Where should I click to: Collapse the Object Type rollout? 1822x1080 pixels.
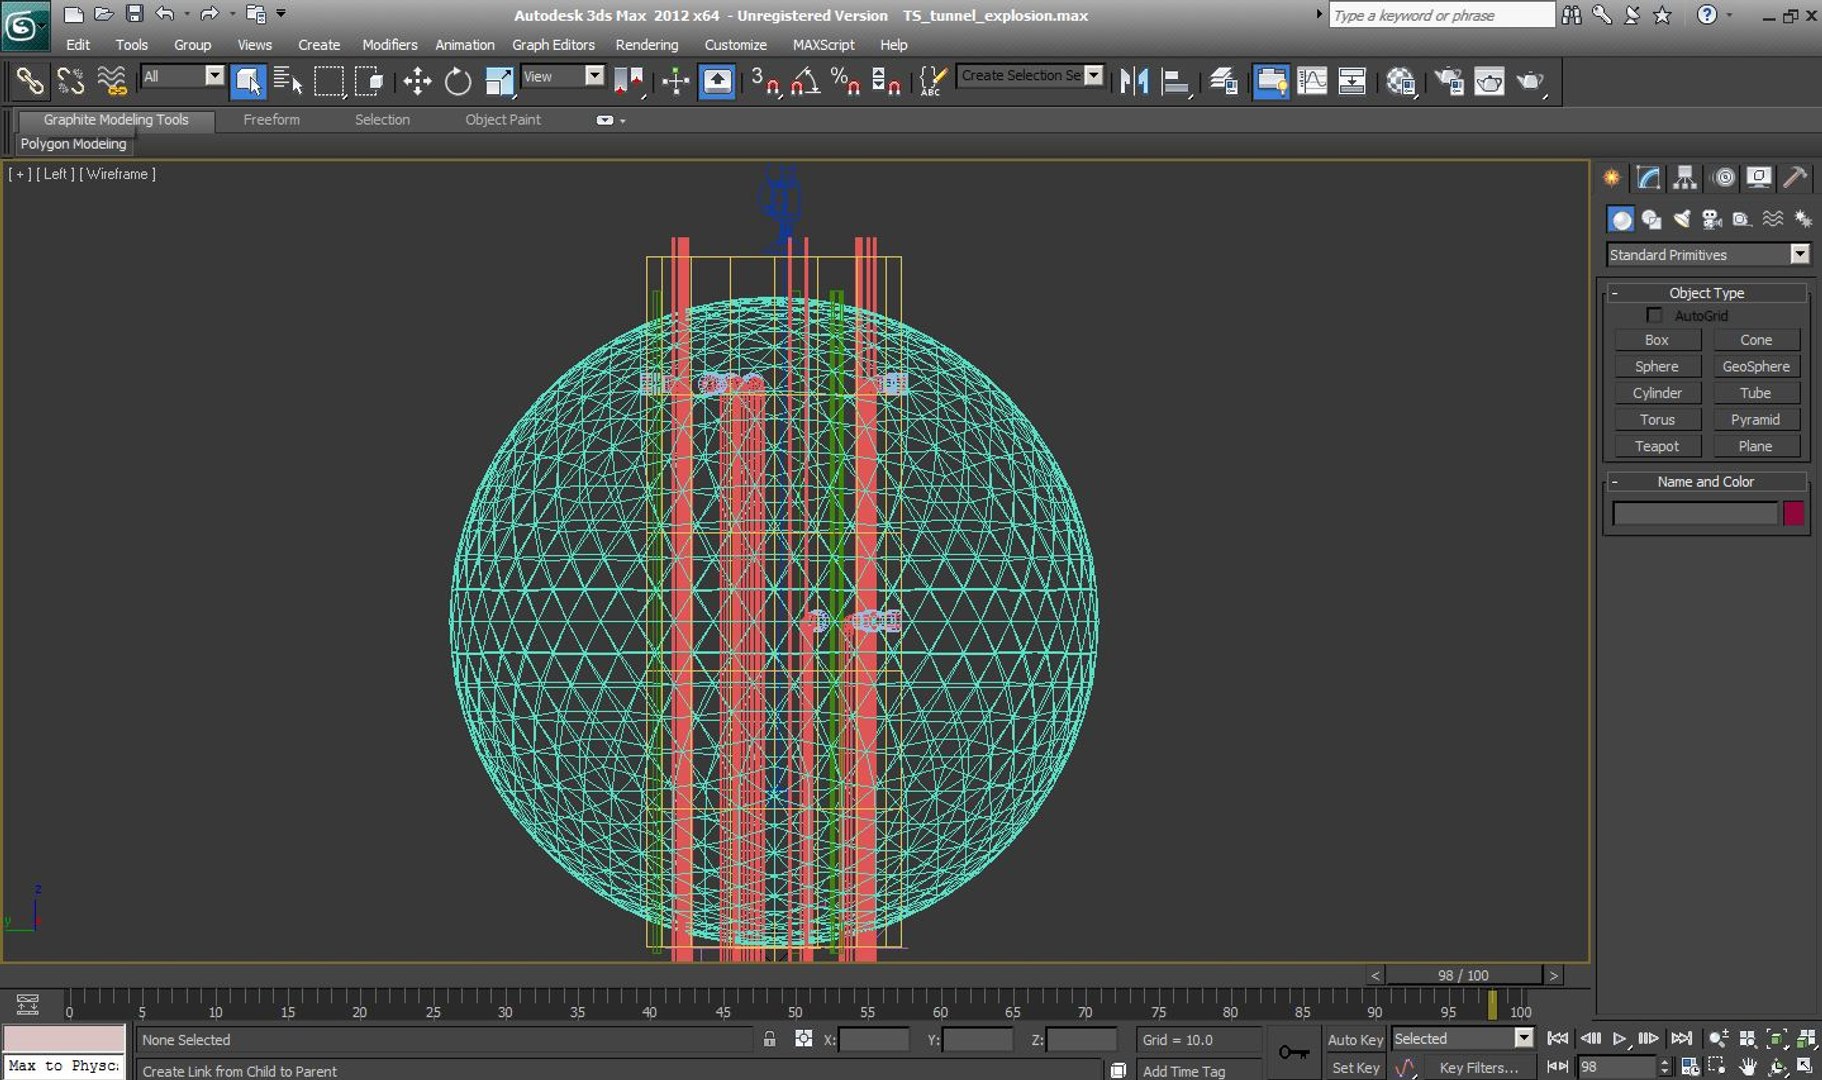pyautogui.click(x=1706, y=293)
